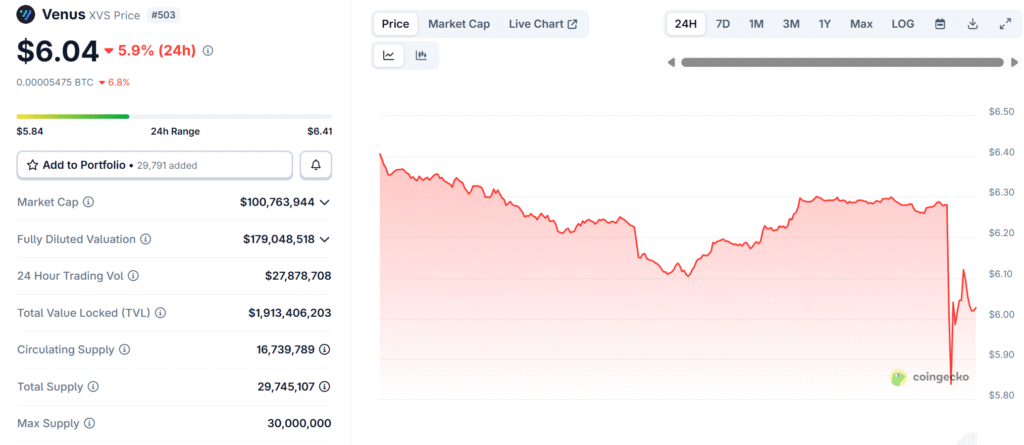Select the Price tab

[x=395, y=24]
